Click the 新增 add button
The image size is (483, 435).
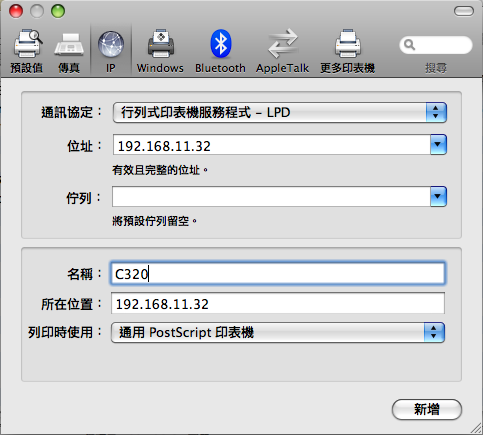point(427,409)
